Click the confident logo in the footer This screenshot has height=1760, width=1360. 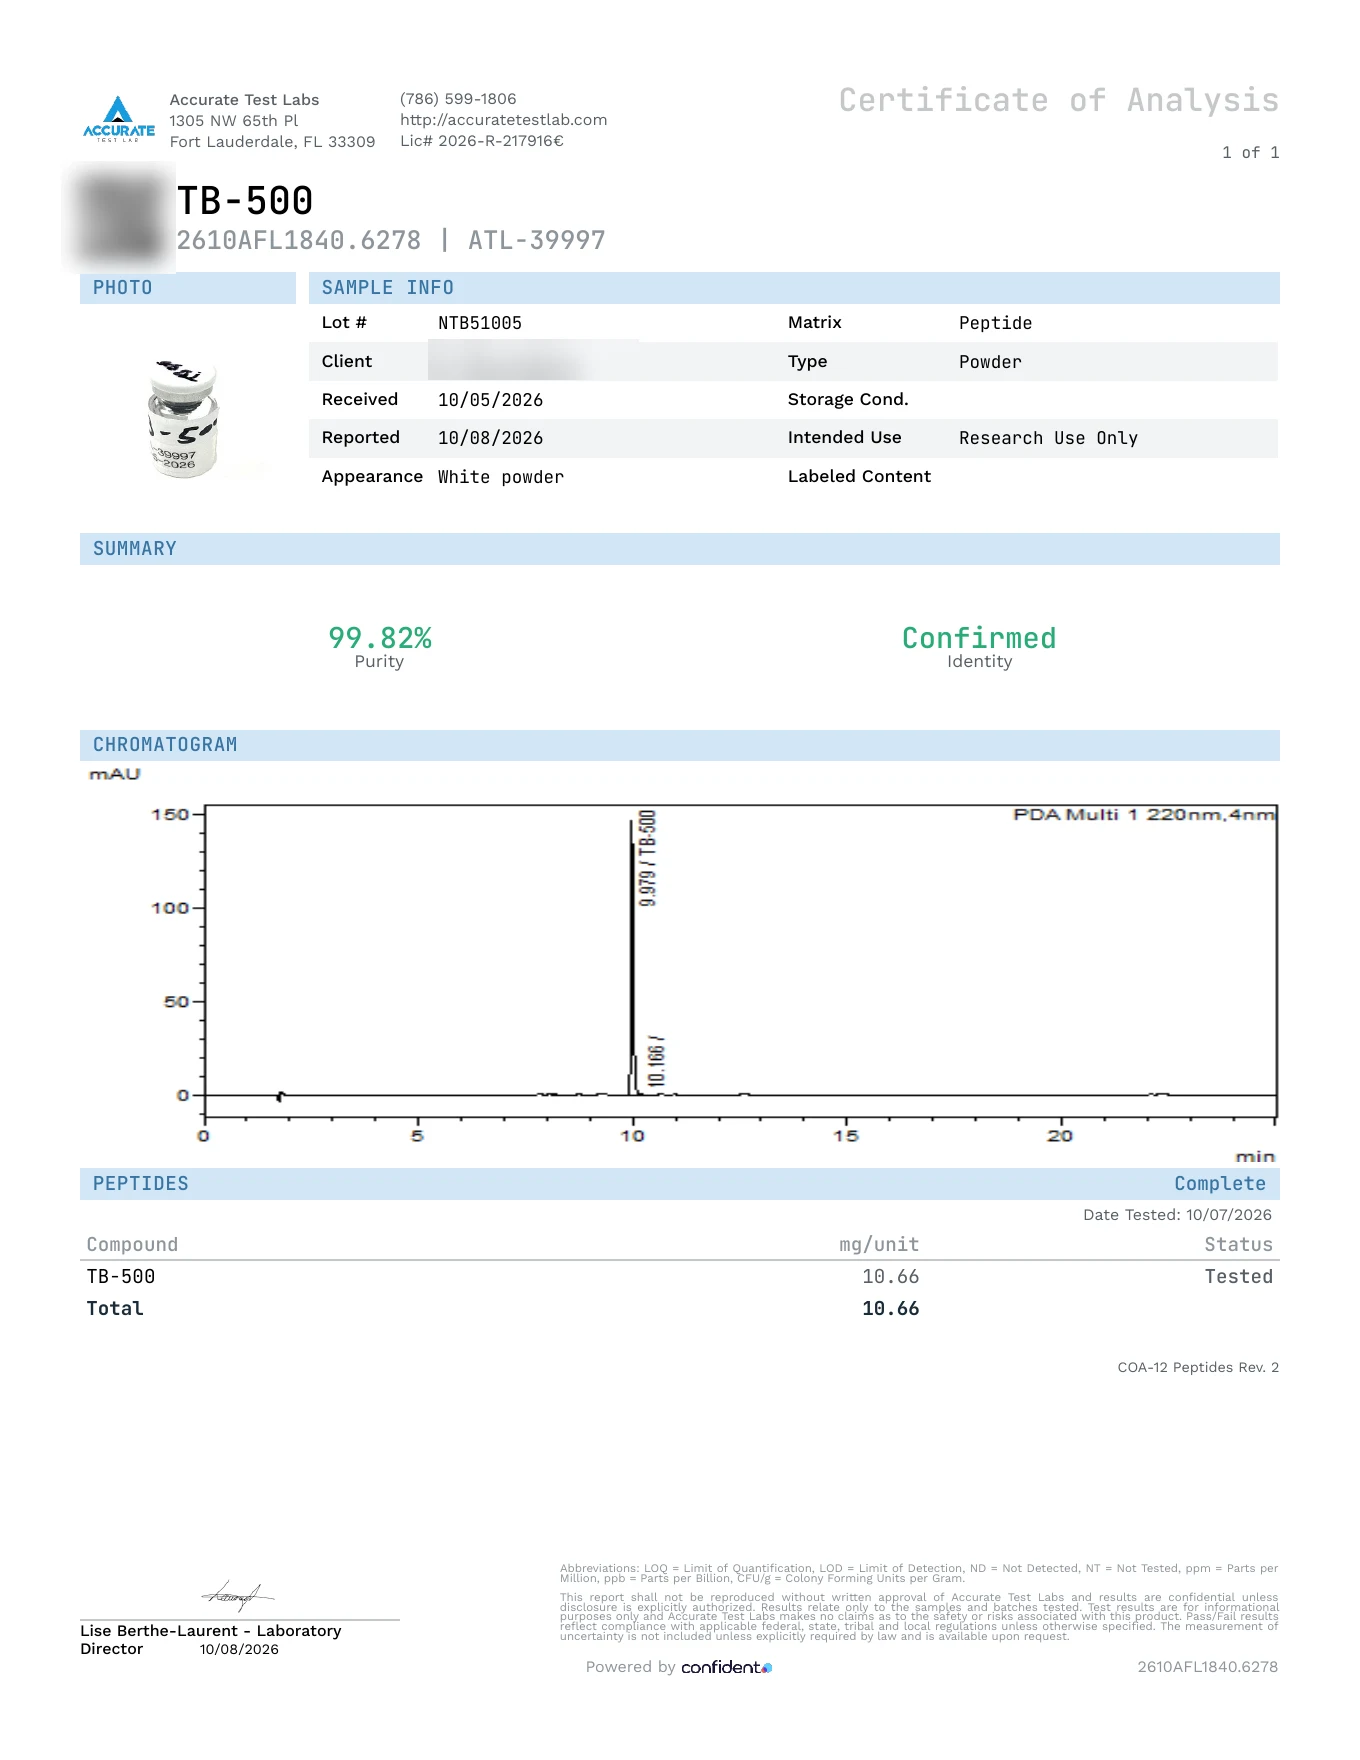[727, 1667]
